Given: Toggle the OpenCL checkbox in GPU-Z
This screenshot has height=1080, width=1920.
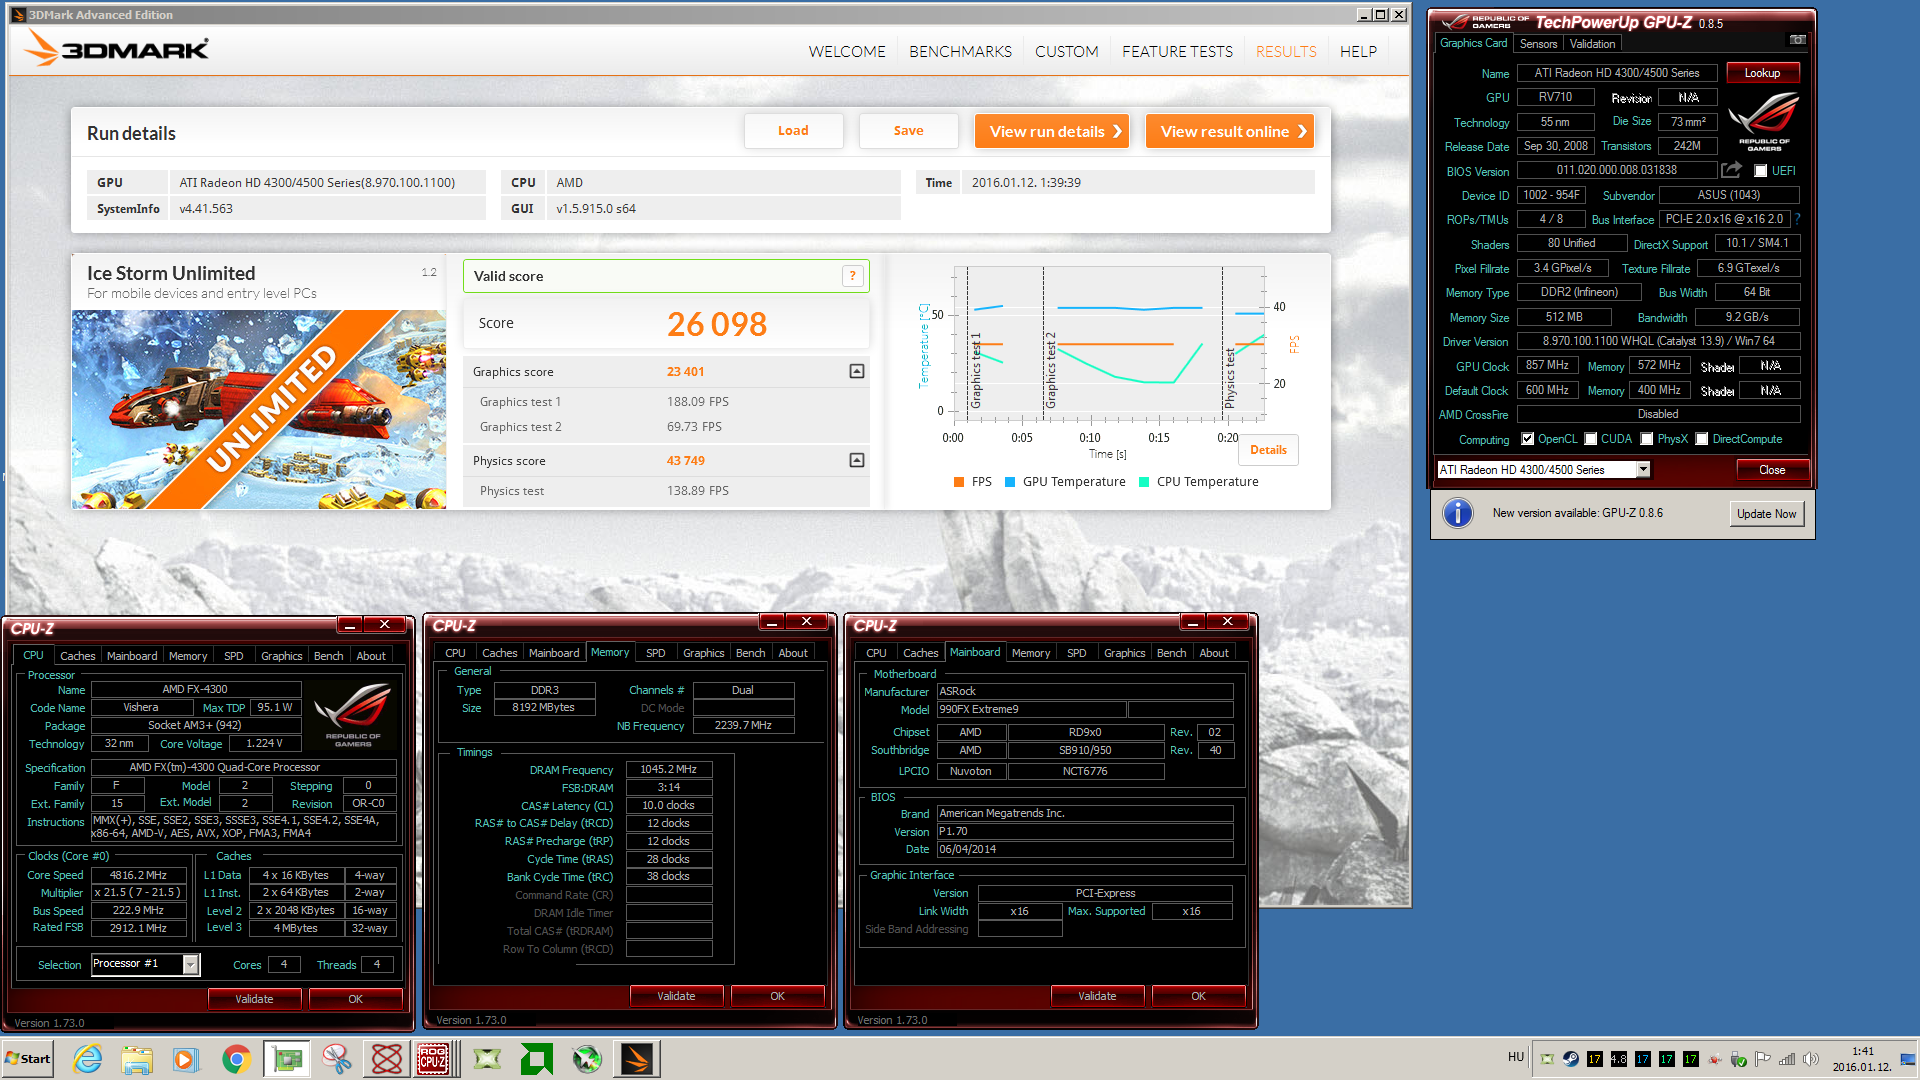Looking at the screenshot, I should pyautogui.click(x=1527, y=439).
